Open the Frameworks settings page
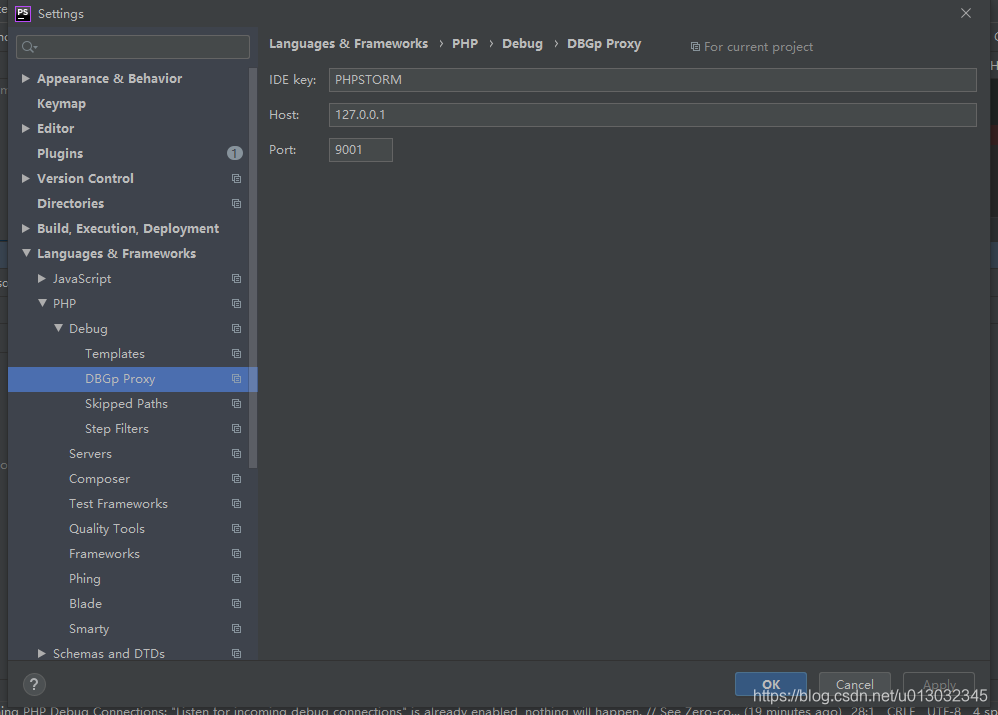The height and width of the screenshot is (715, 998). pos(104,554)
